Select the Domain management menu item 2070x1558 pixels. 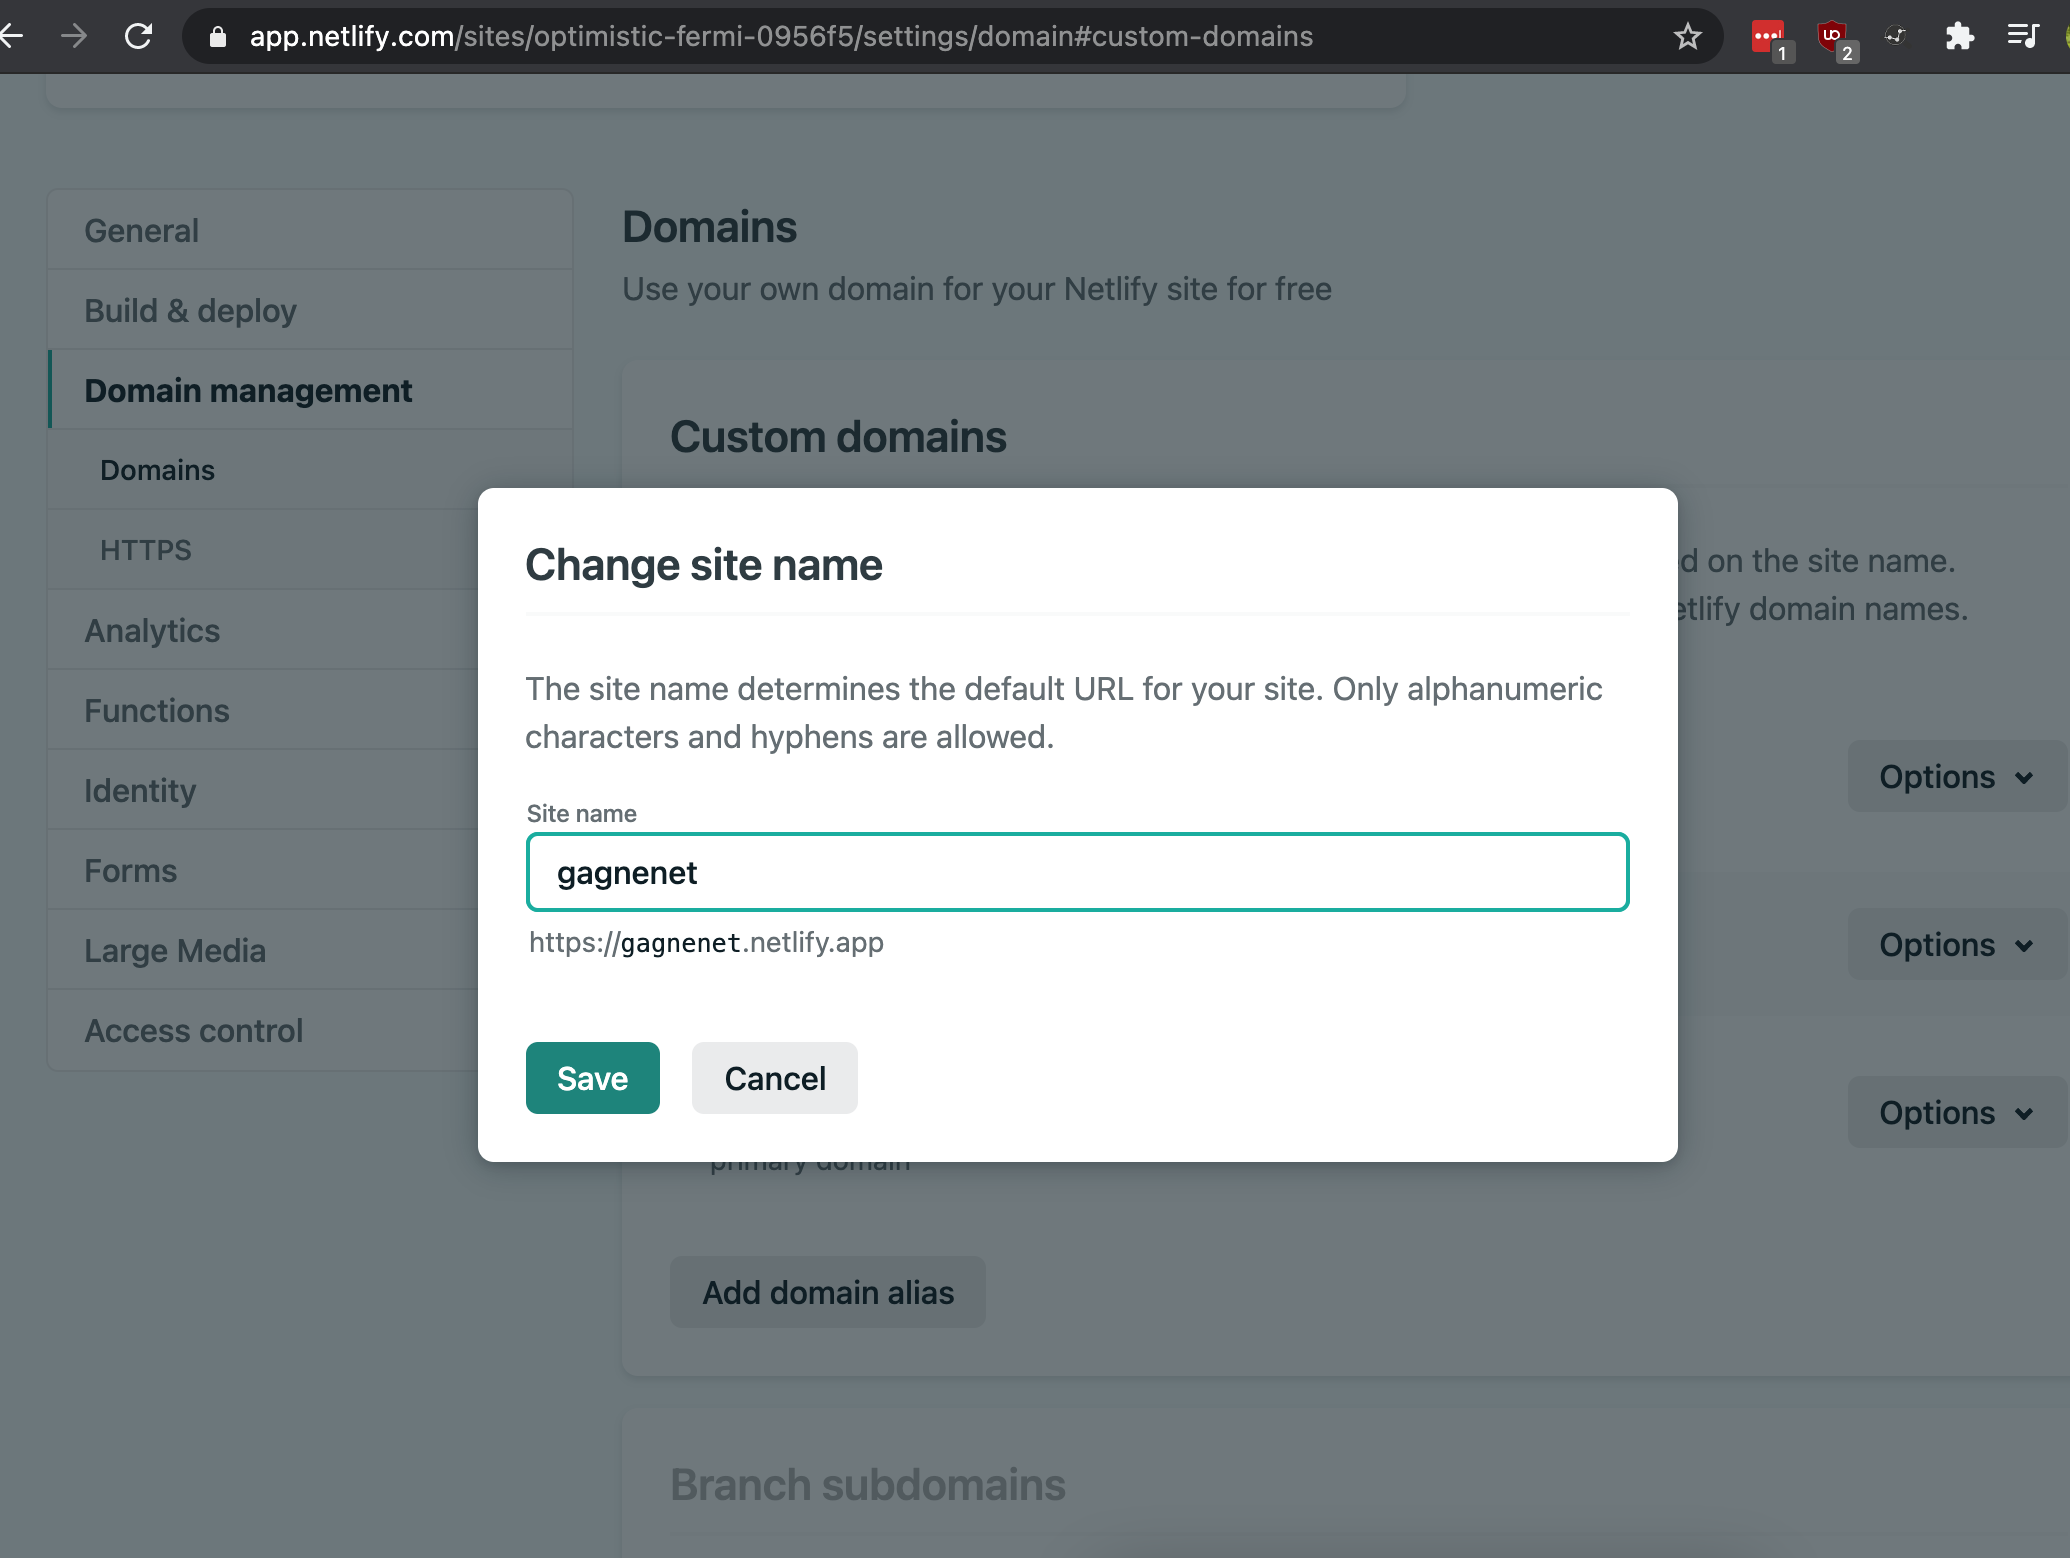(x=249, y=390)
